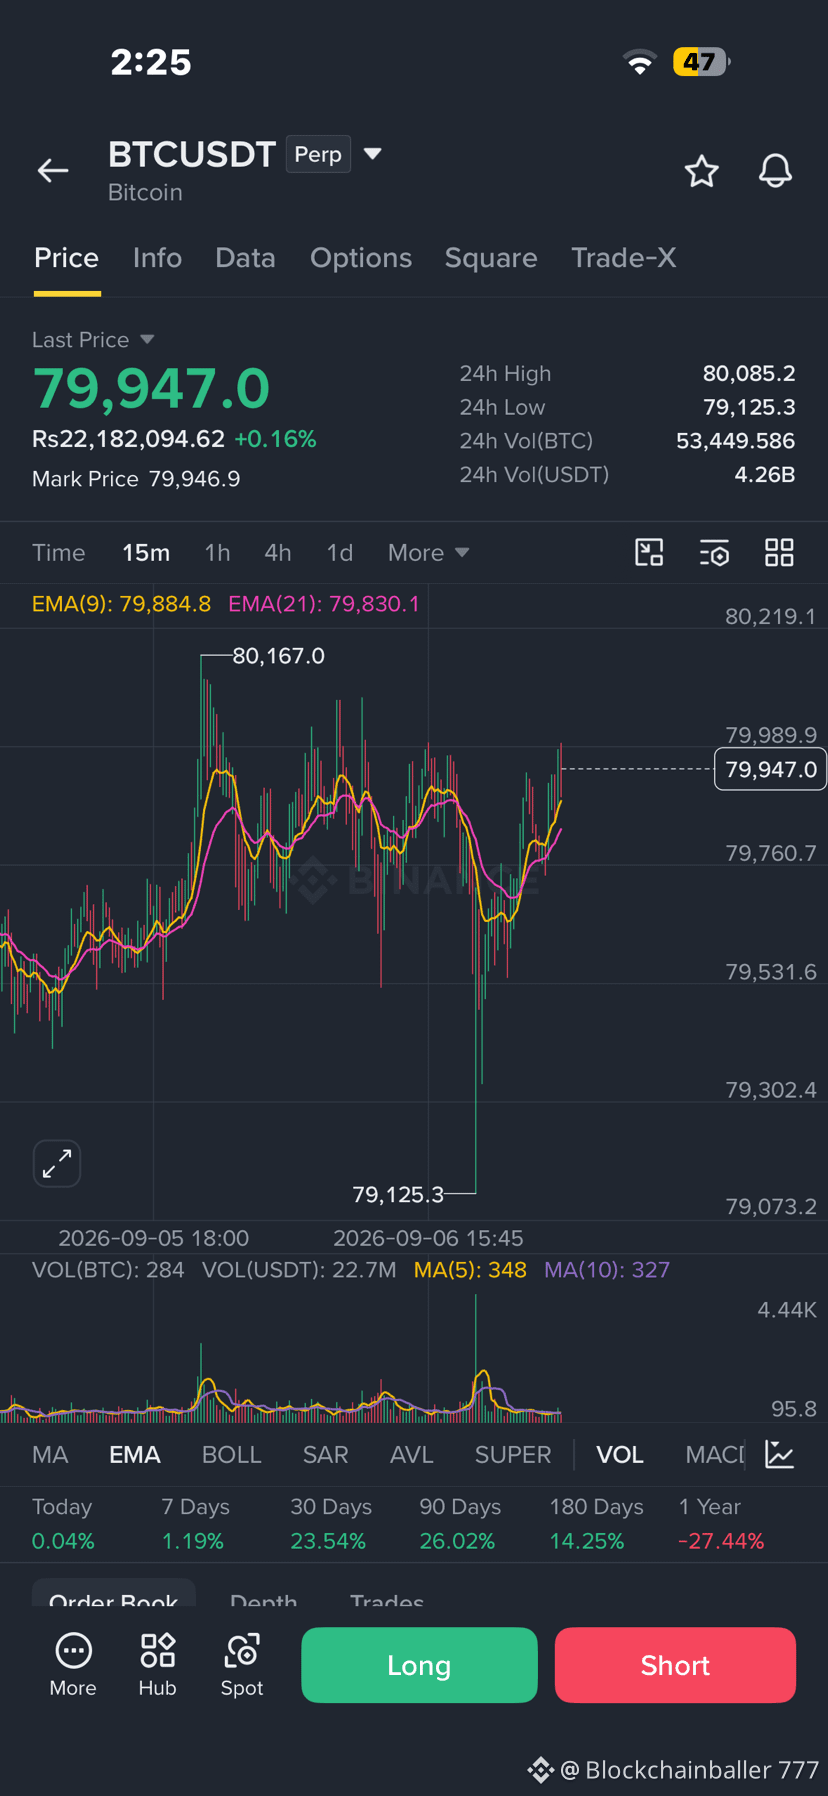Viewport: 828px width, 1796px height.
Task: Open chart drawing tools icon
Action: [649, 552]
